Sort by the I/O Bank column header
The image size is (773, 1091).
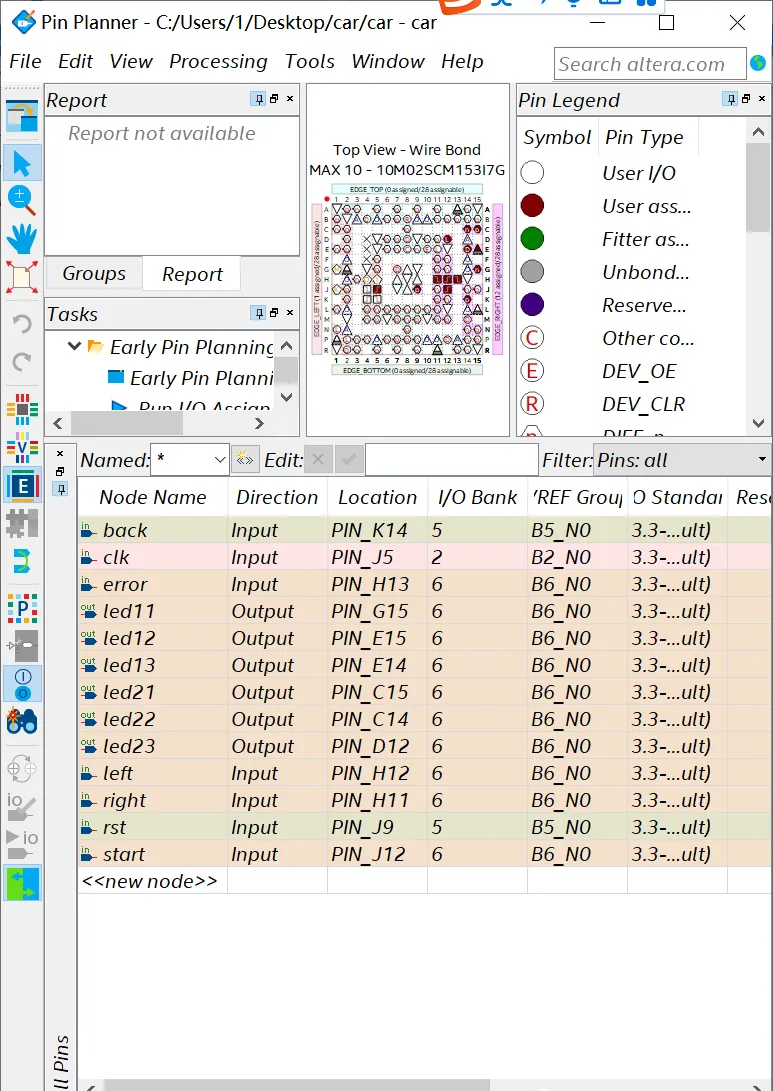(477, 497)
